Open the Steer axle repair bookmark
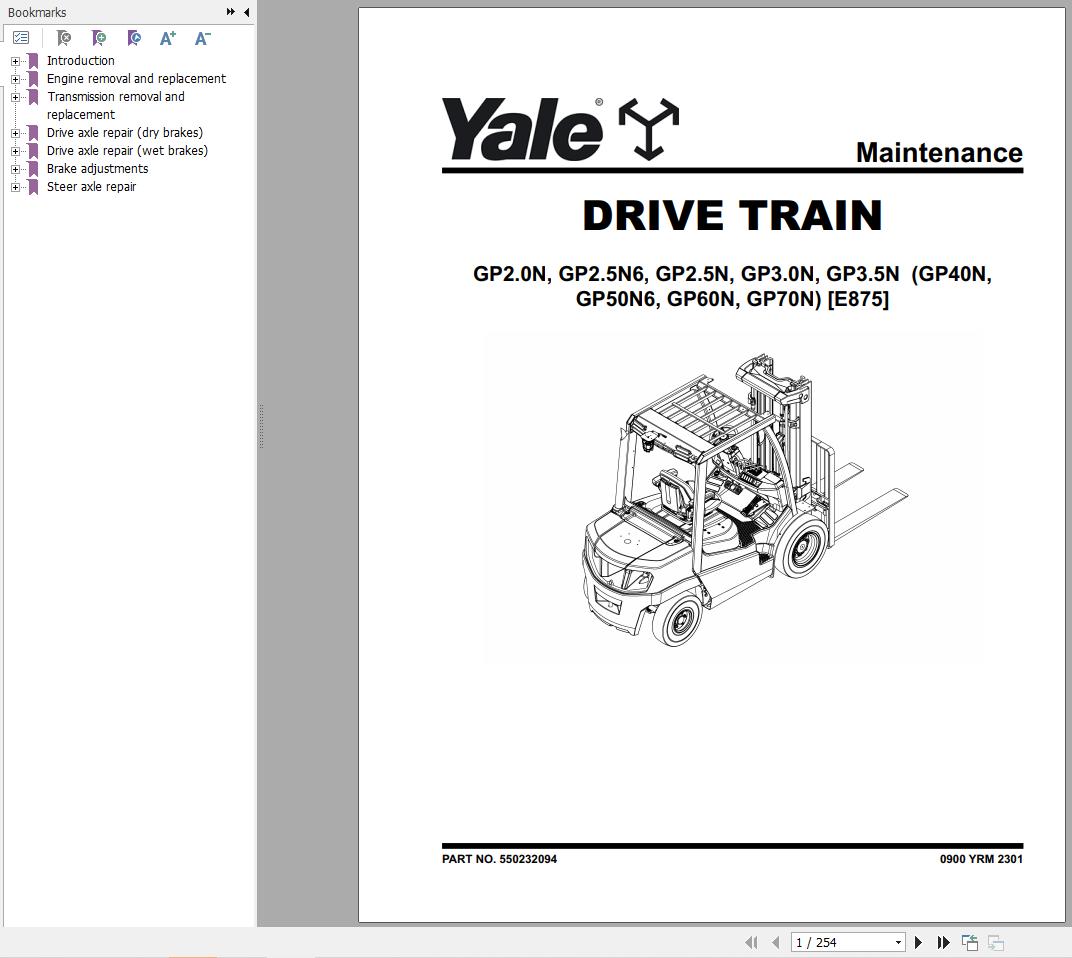1072x958 pixels. point(91,187)
